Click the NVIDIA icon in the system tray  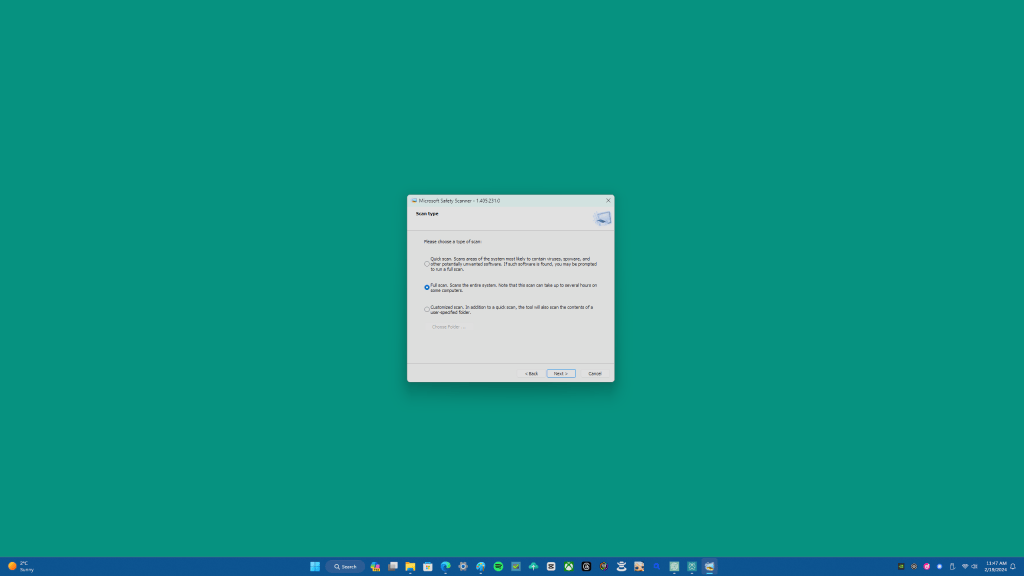(901, 566)
